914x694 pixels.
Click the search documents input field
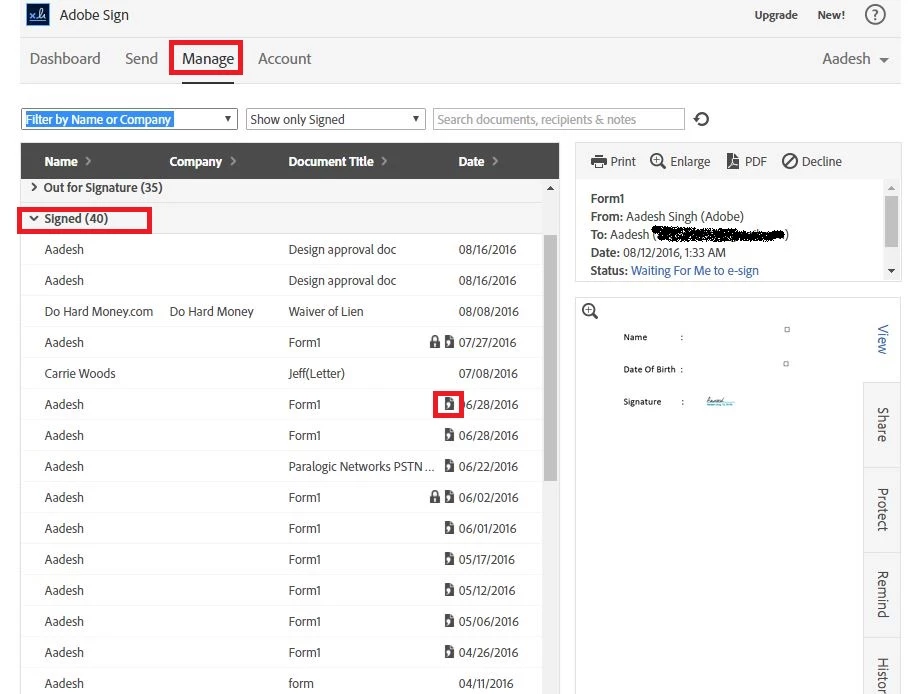click(558, 119)
